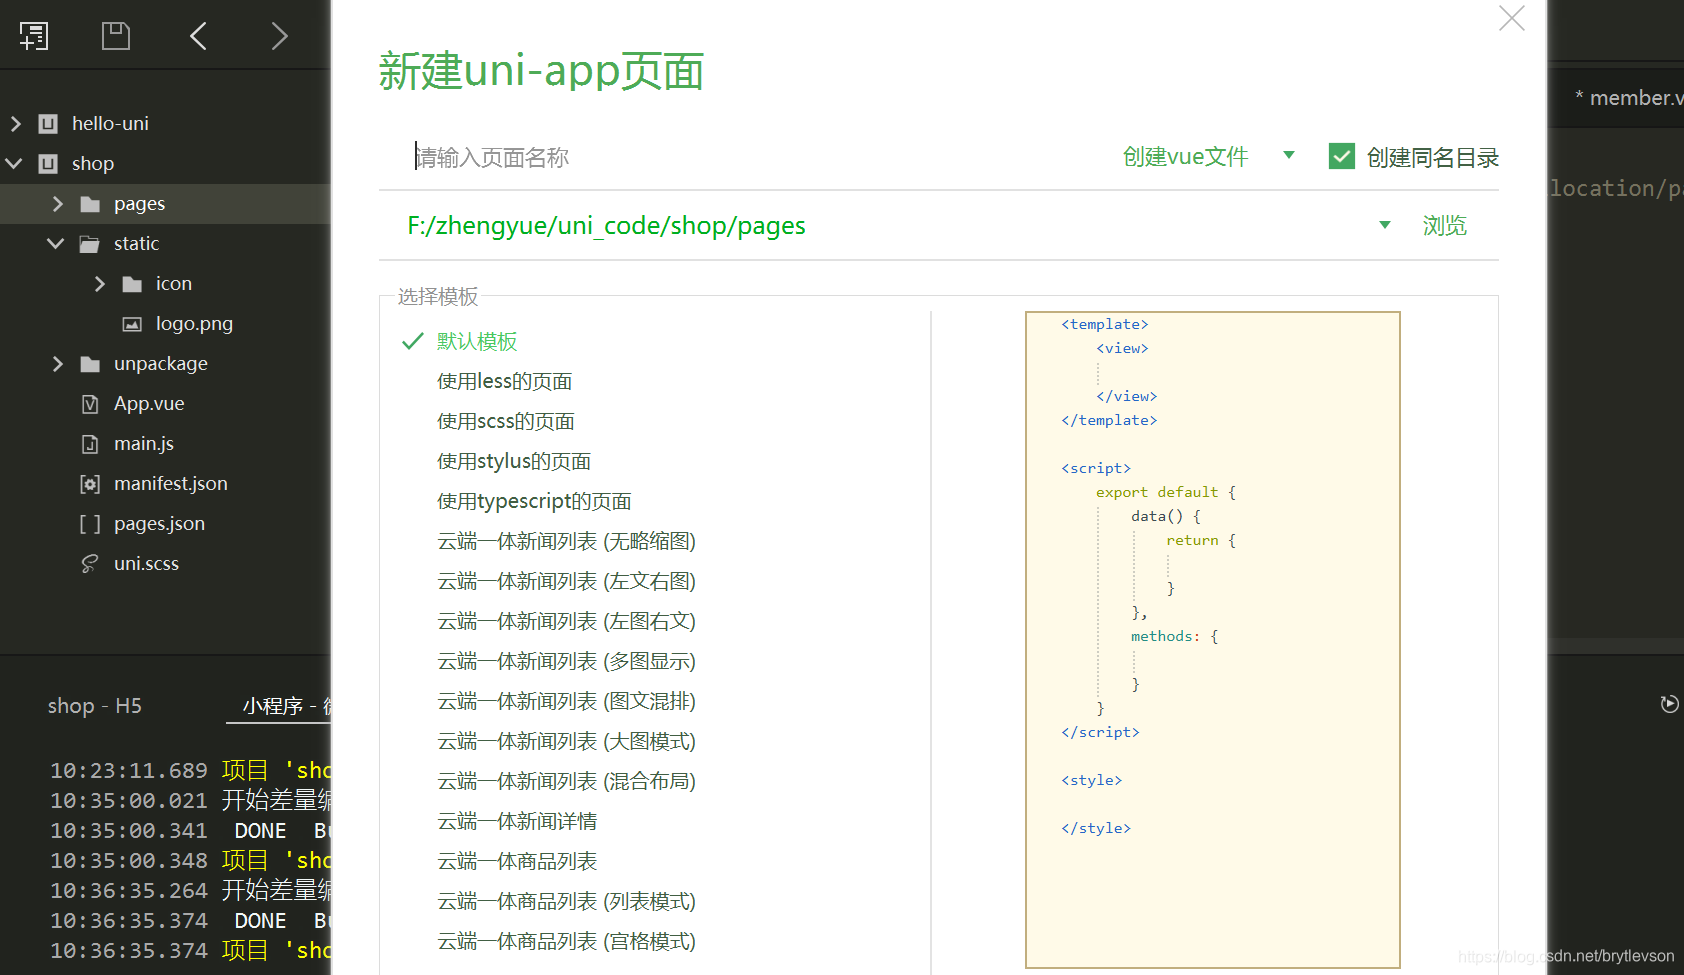Click the static folder icon

(x=90, y=244)
